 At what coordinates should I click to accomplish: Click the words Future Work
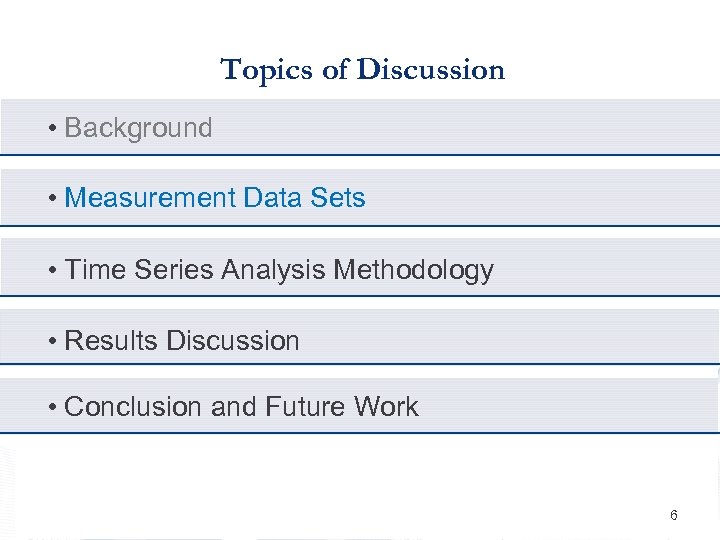coord(341,407)
